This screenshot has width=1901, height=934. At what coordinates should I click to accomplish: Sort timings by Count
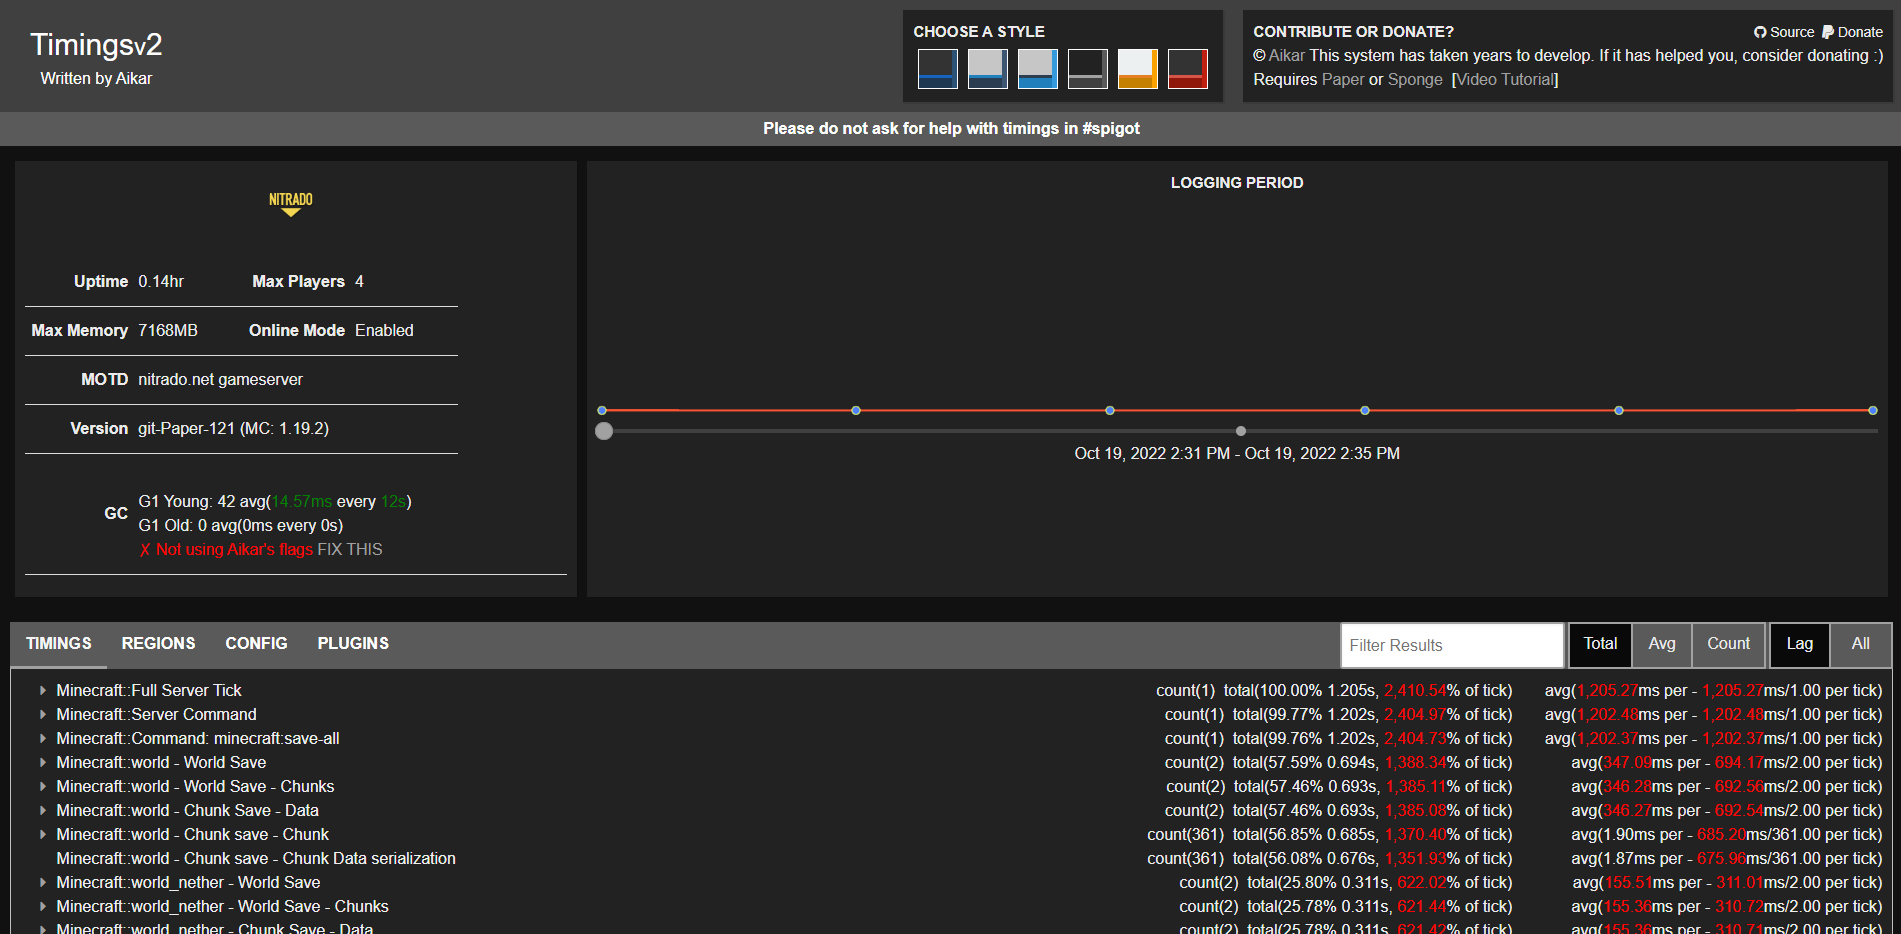pos(1728,644)
